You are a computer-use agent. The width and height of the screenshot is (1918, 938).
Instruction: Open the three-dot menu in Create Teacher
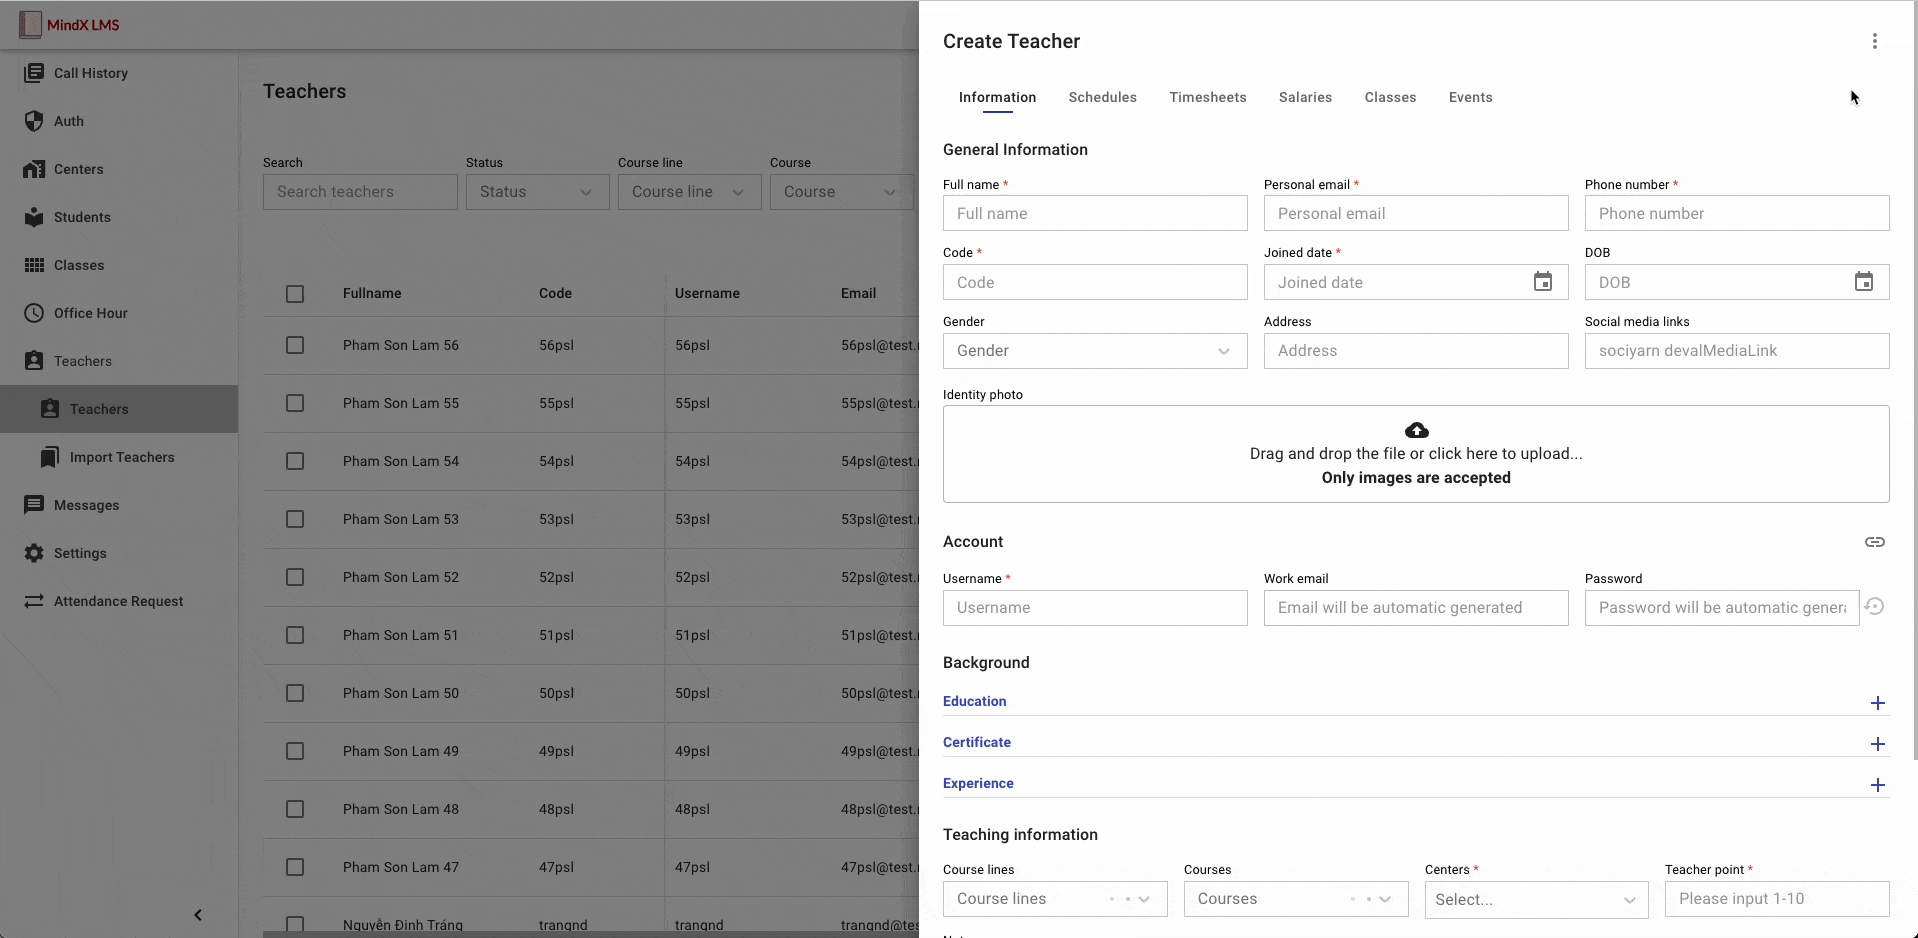tap(1874, 41)
